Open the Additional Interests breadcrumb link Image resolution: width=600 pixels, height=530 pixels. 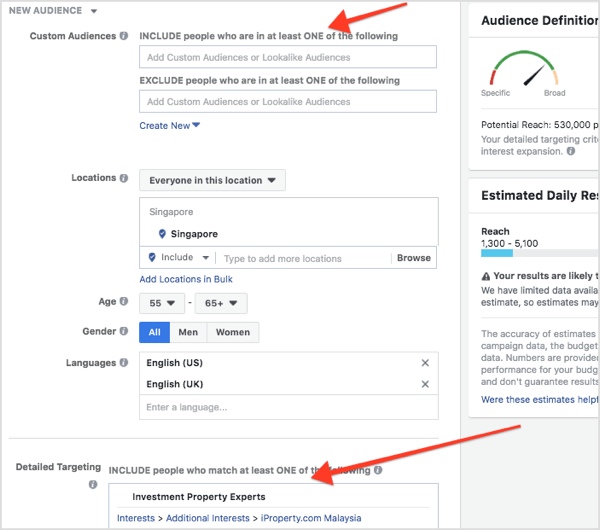[x=208, y=518]
